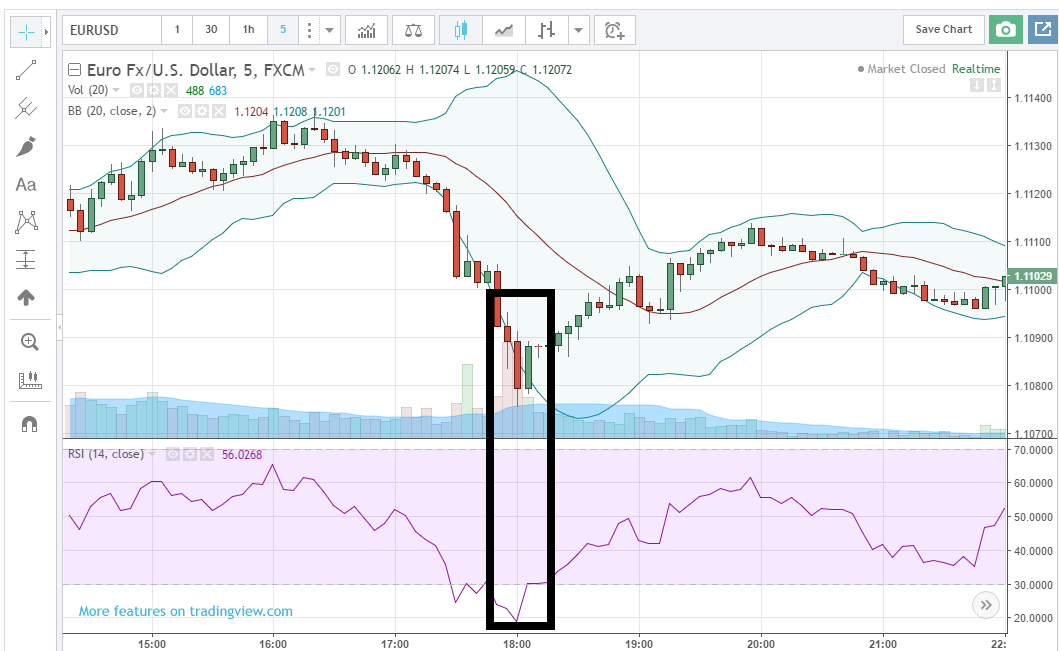Image resolution: width=1059 pixels, height=651 pixels.
Task: Hide the Vol (20) indicator via eye icon
Action: click(x=137, y=90)
